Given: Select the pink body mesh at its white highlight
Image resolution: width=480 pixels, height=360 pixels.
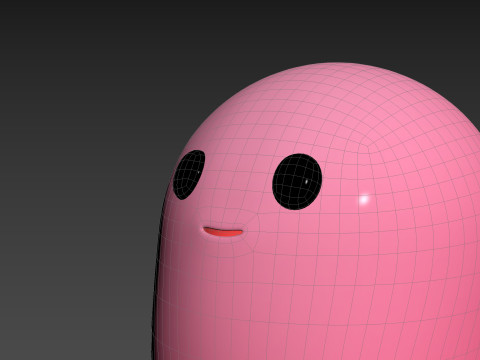Looking at the screenshot, I should (364, 200).
